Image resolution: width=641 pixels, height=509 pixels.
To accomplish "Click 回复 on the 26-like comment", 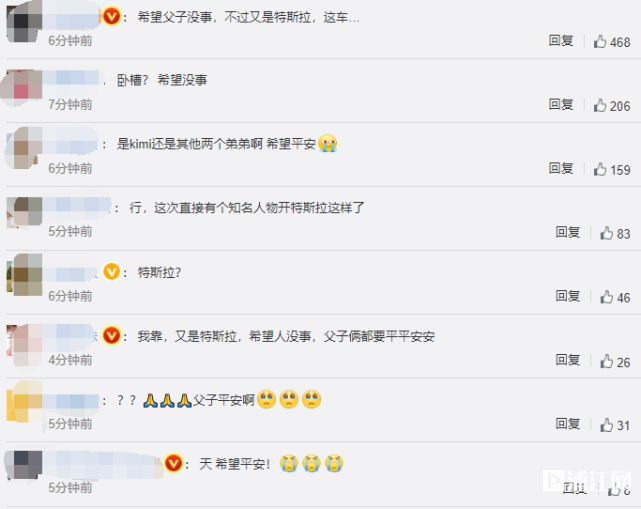I will pos(567,360).
